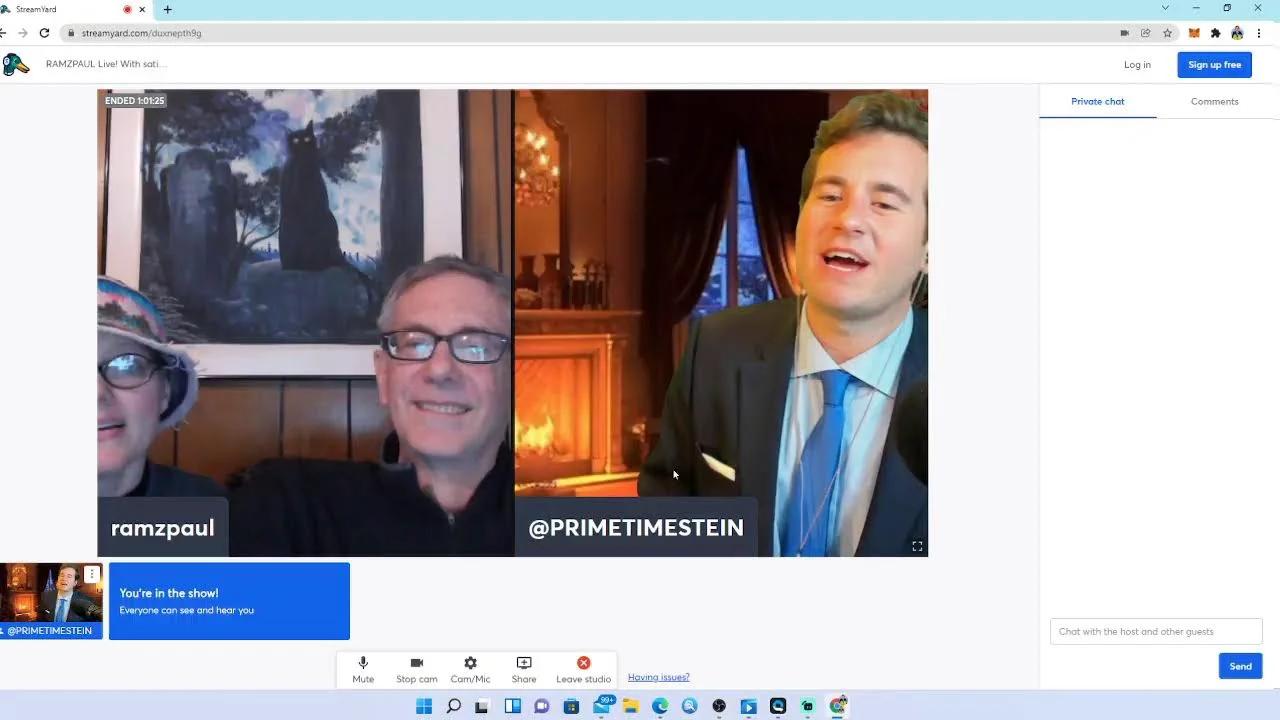Screen dimensions: 1280x720
Task: Open the Windows Start menu
Action: pos(424,706)
